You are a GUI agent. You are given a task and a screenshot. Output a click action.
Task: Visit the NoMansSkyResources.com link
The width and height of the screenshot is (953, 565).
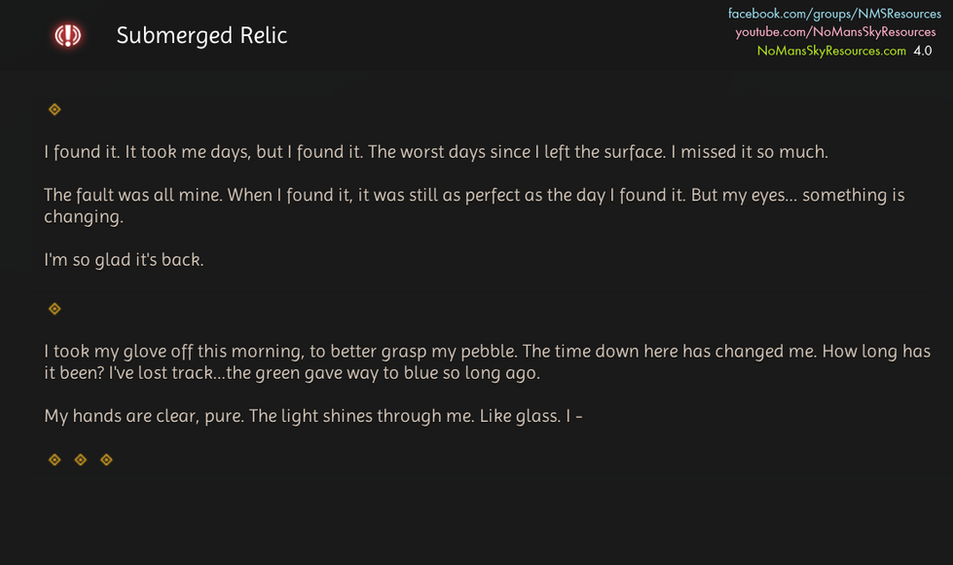[x=831, y=50]
